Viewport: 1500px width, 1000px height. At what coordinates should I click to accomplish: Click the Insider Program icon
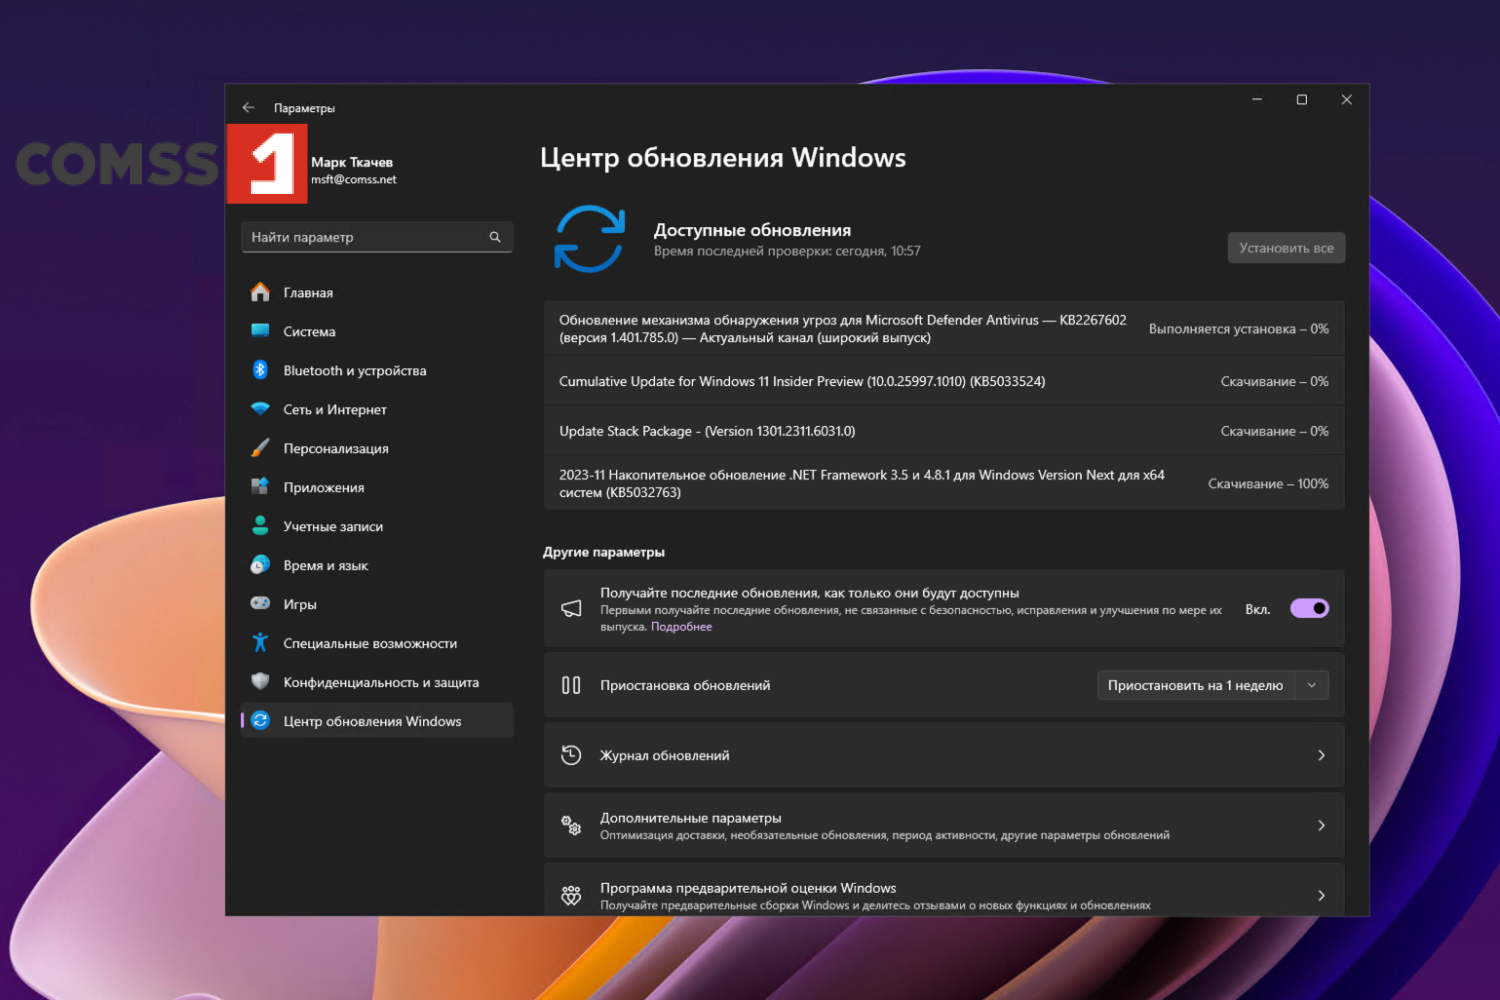pos(571,896)
